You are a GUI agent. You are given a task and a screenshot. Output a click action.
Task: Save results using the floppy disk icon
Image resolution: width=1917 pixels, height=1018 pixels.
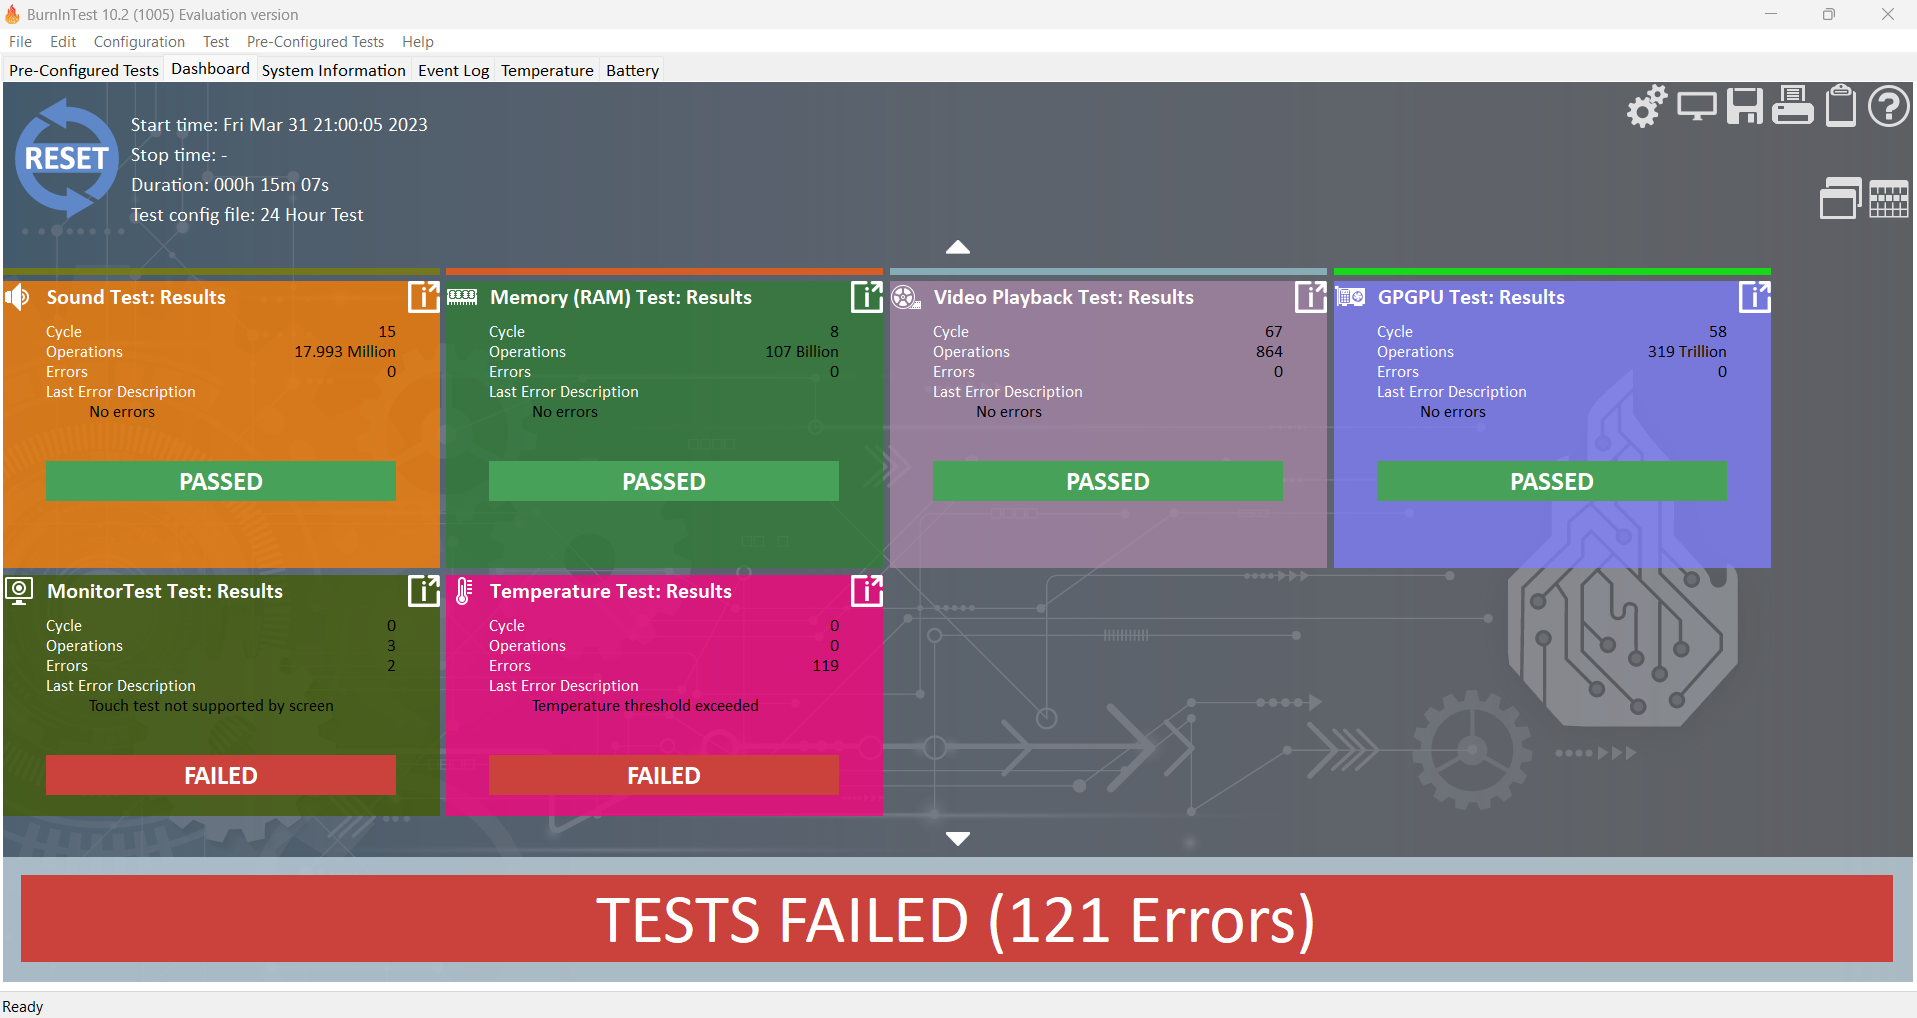click(x=1745, y=106)
